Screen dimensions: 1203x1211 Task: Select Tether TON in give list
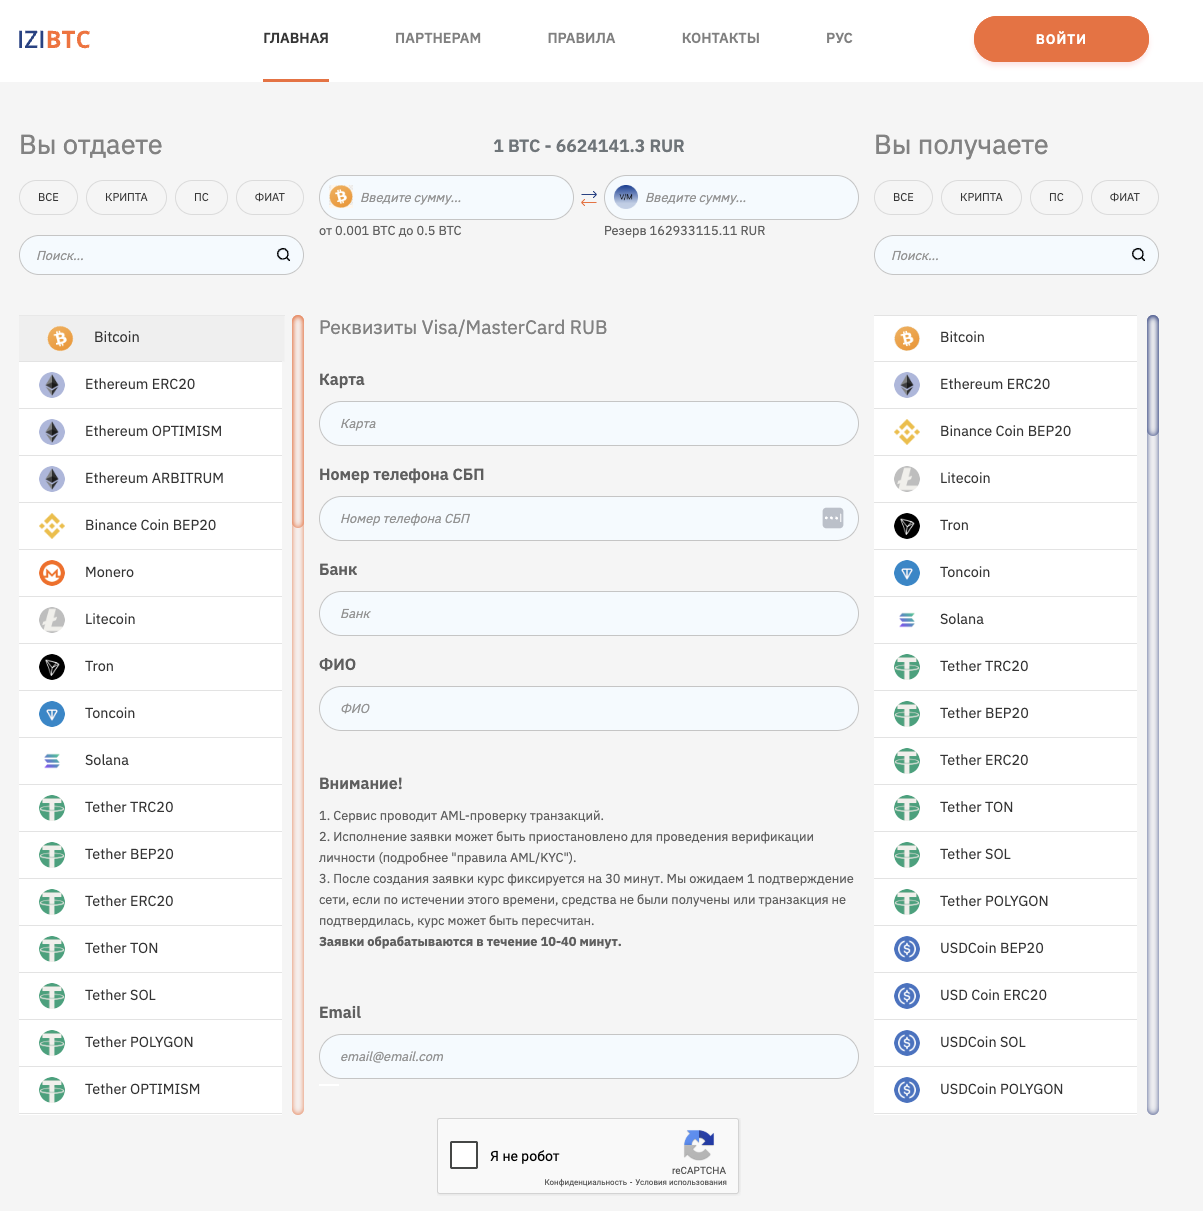click(151, 949)
